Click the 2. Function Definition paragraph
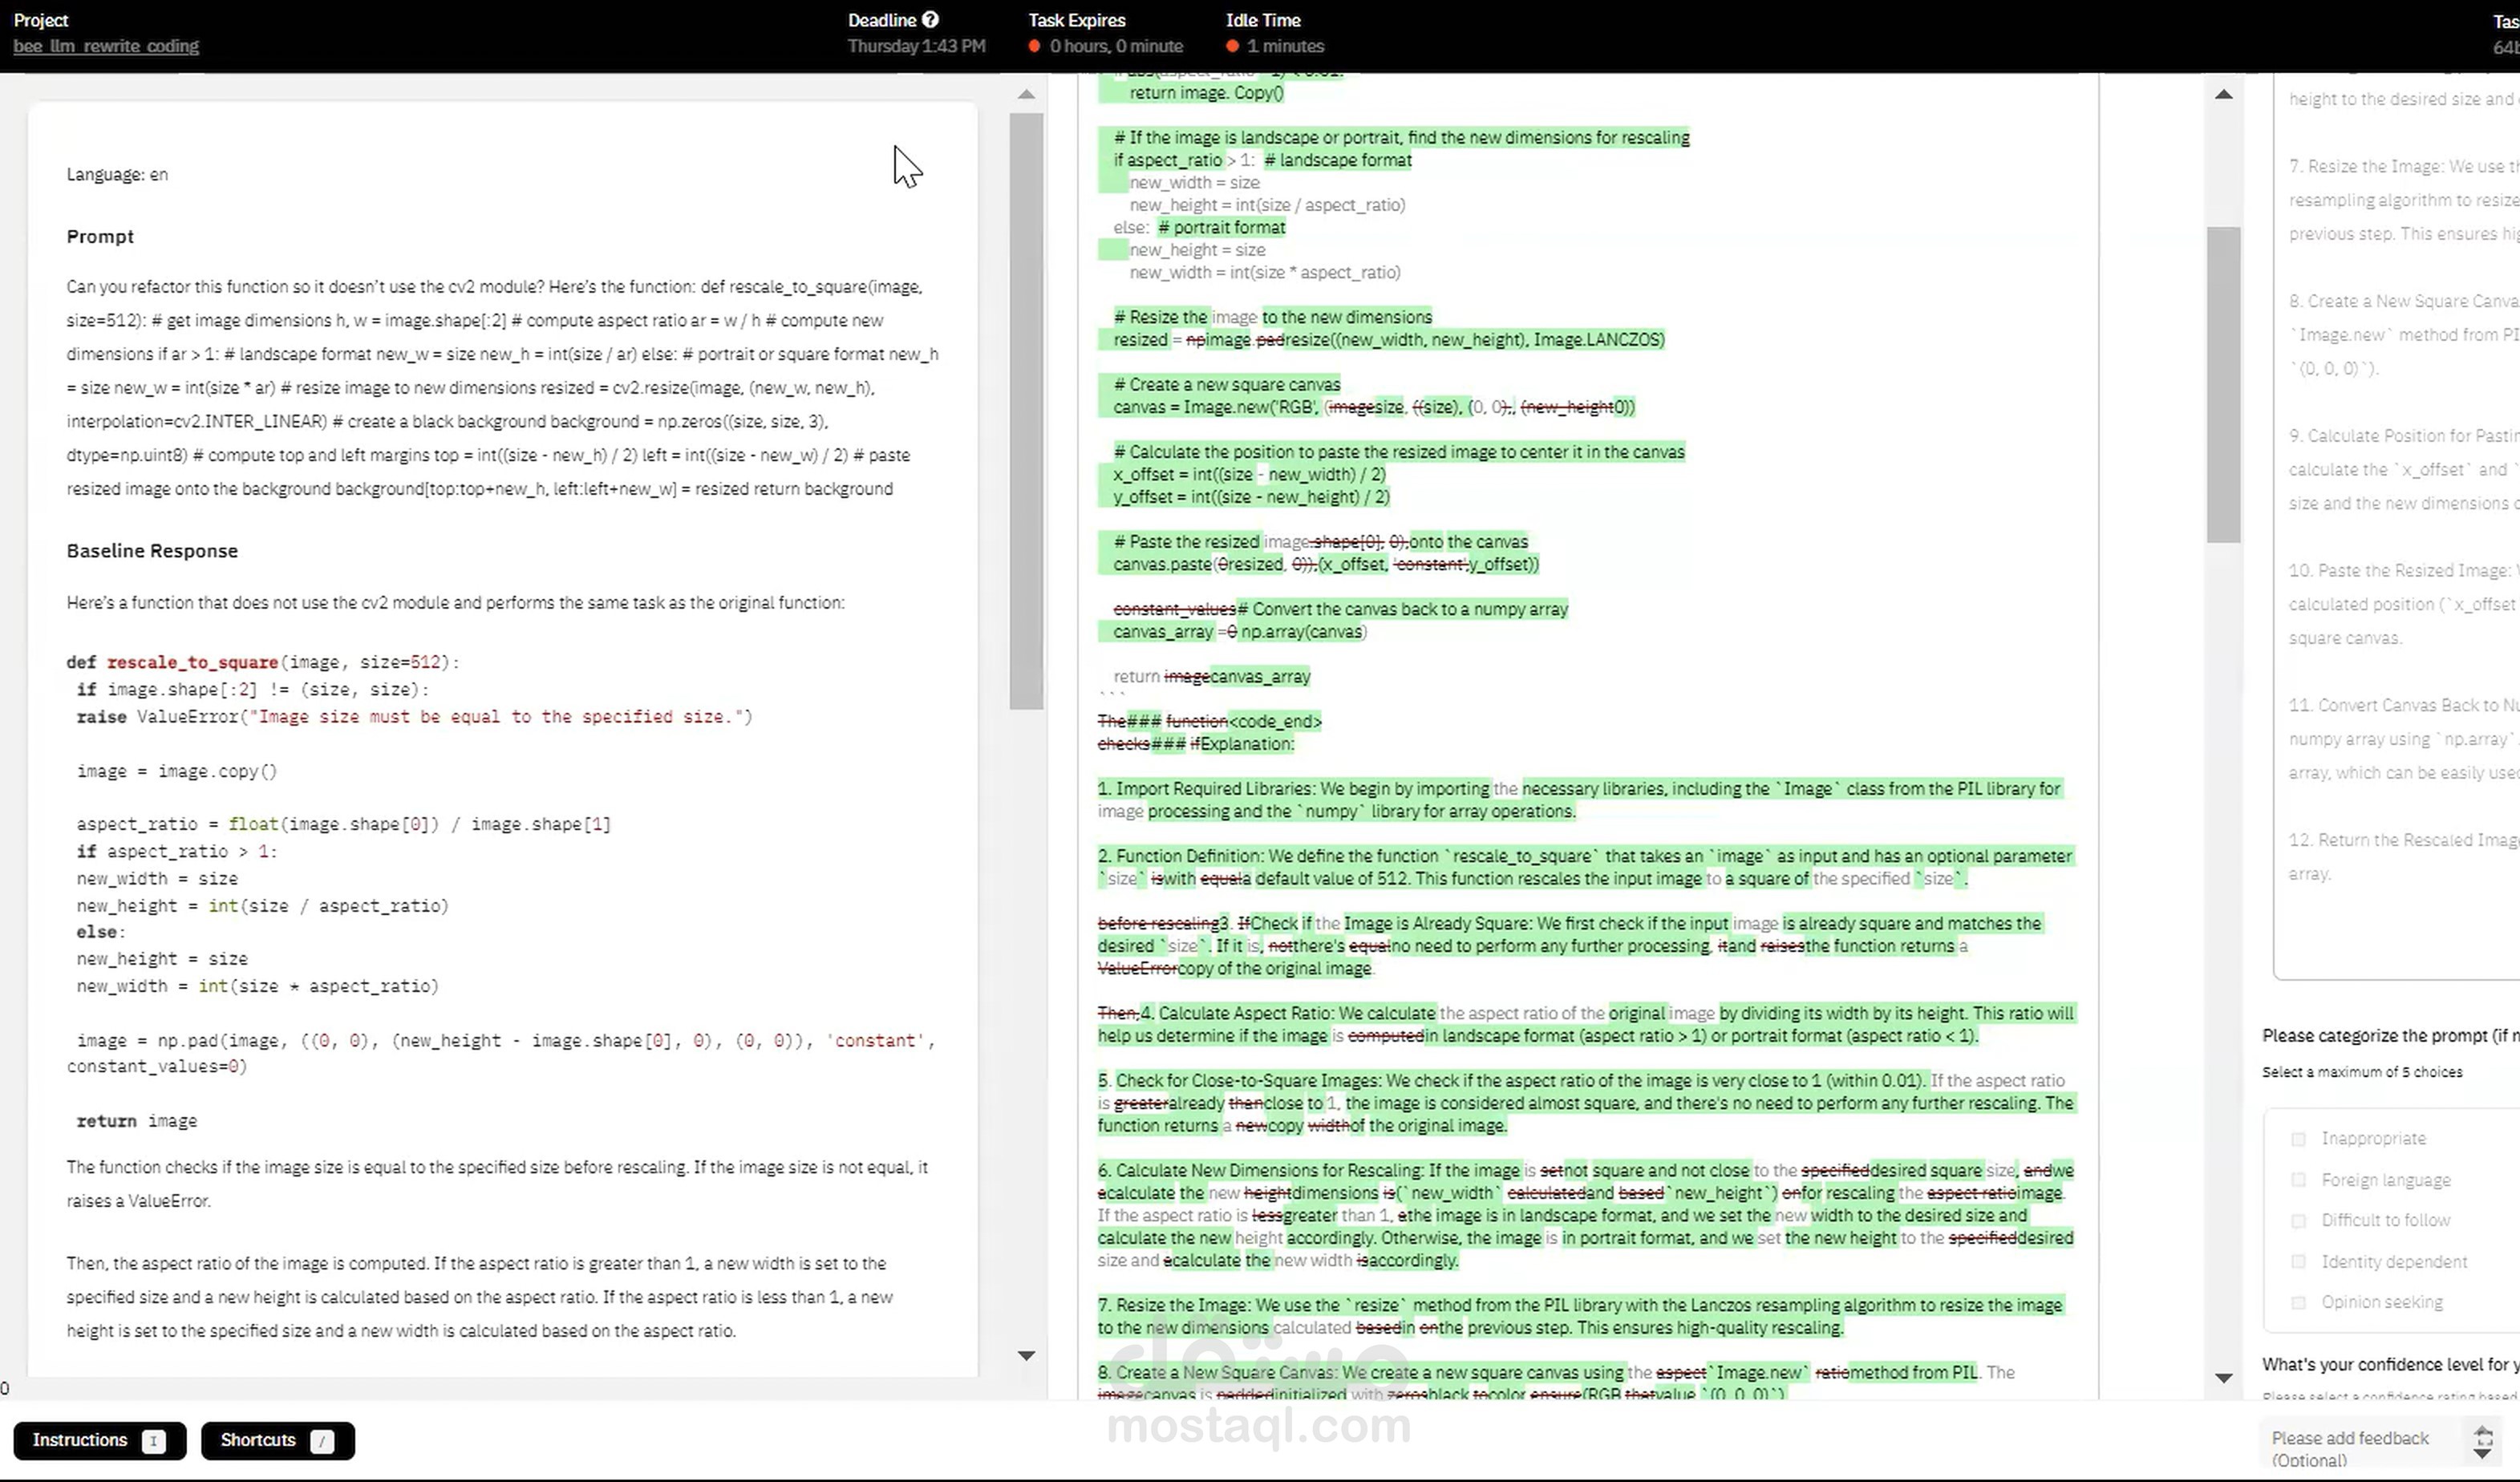This screenshot has height=1482, width=2520. click(x=1585, y=867)
